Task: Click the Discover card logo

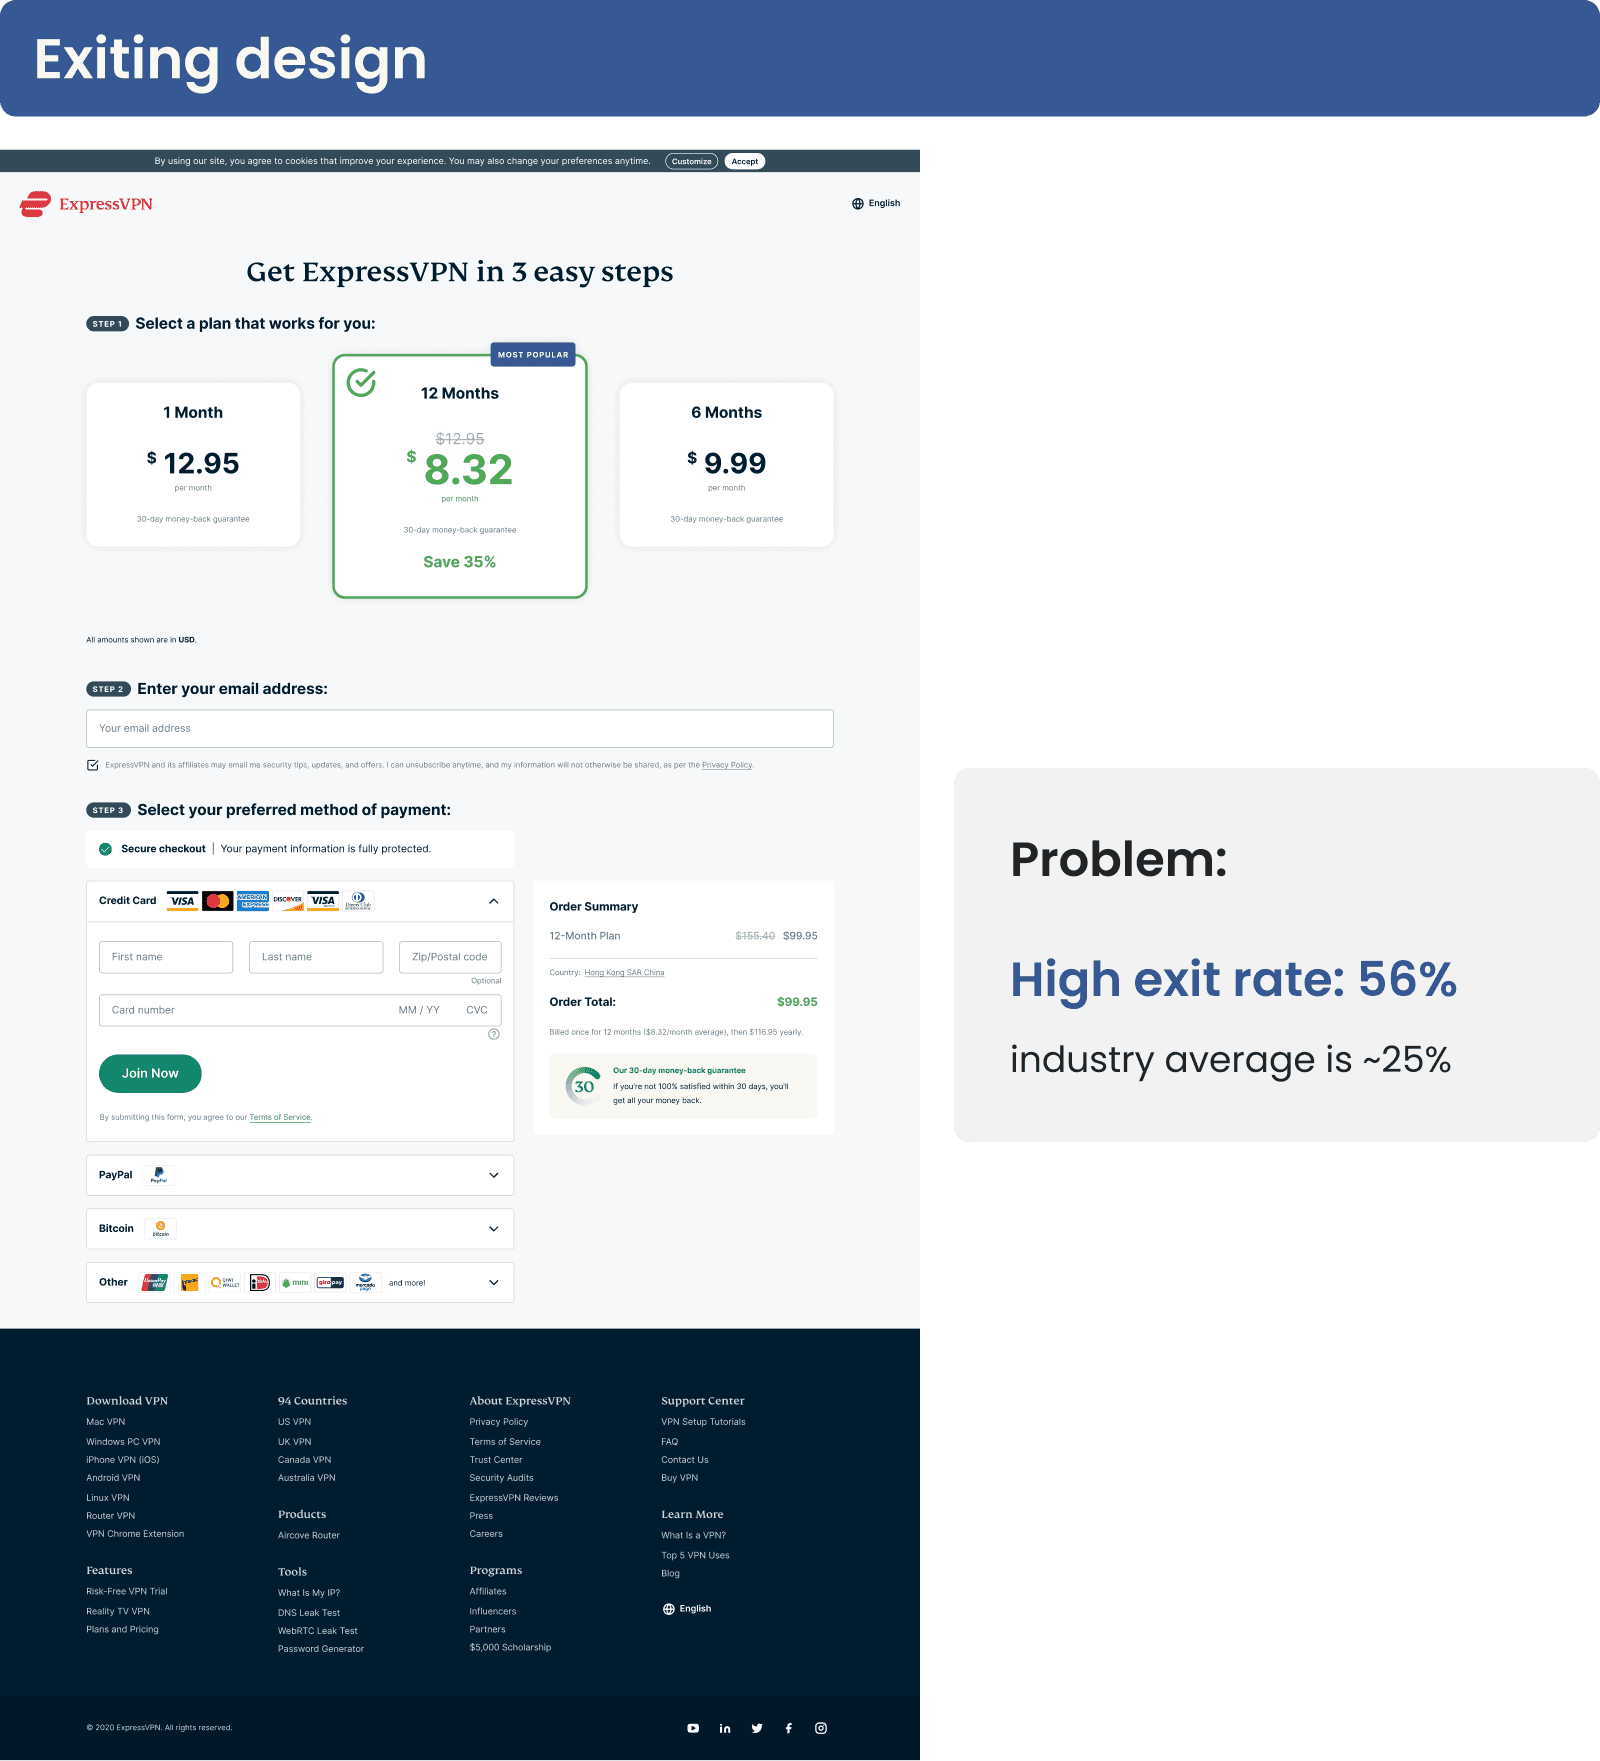Action: point(288,901)
